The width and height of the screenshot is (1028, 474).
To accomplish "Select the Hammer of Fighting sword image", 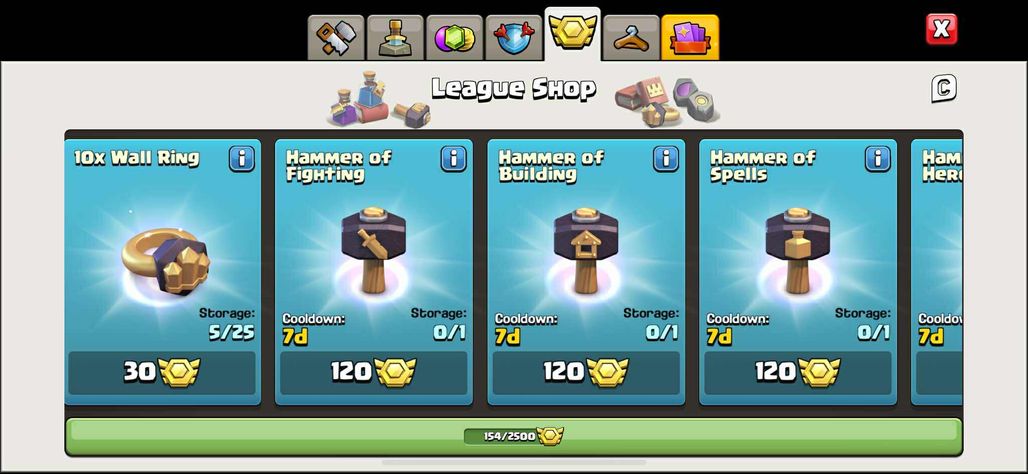I will [x=373, y=250].
